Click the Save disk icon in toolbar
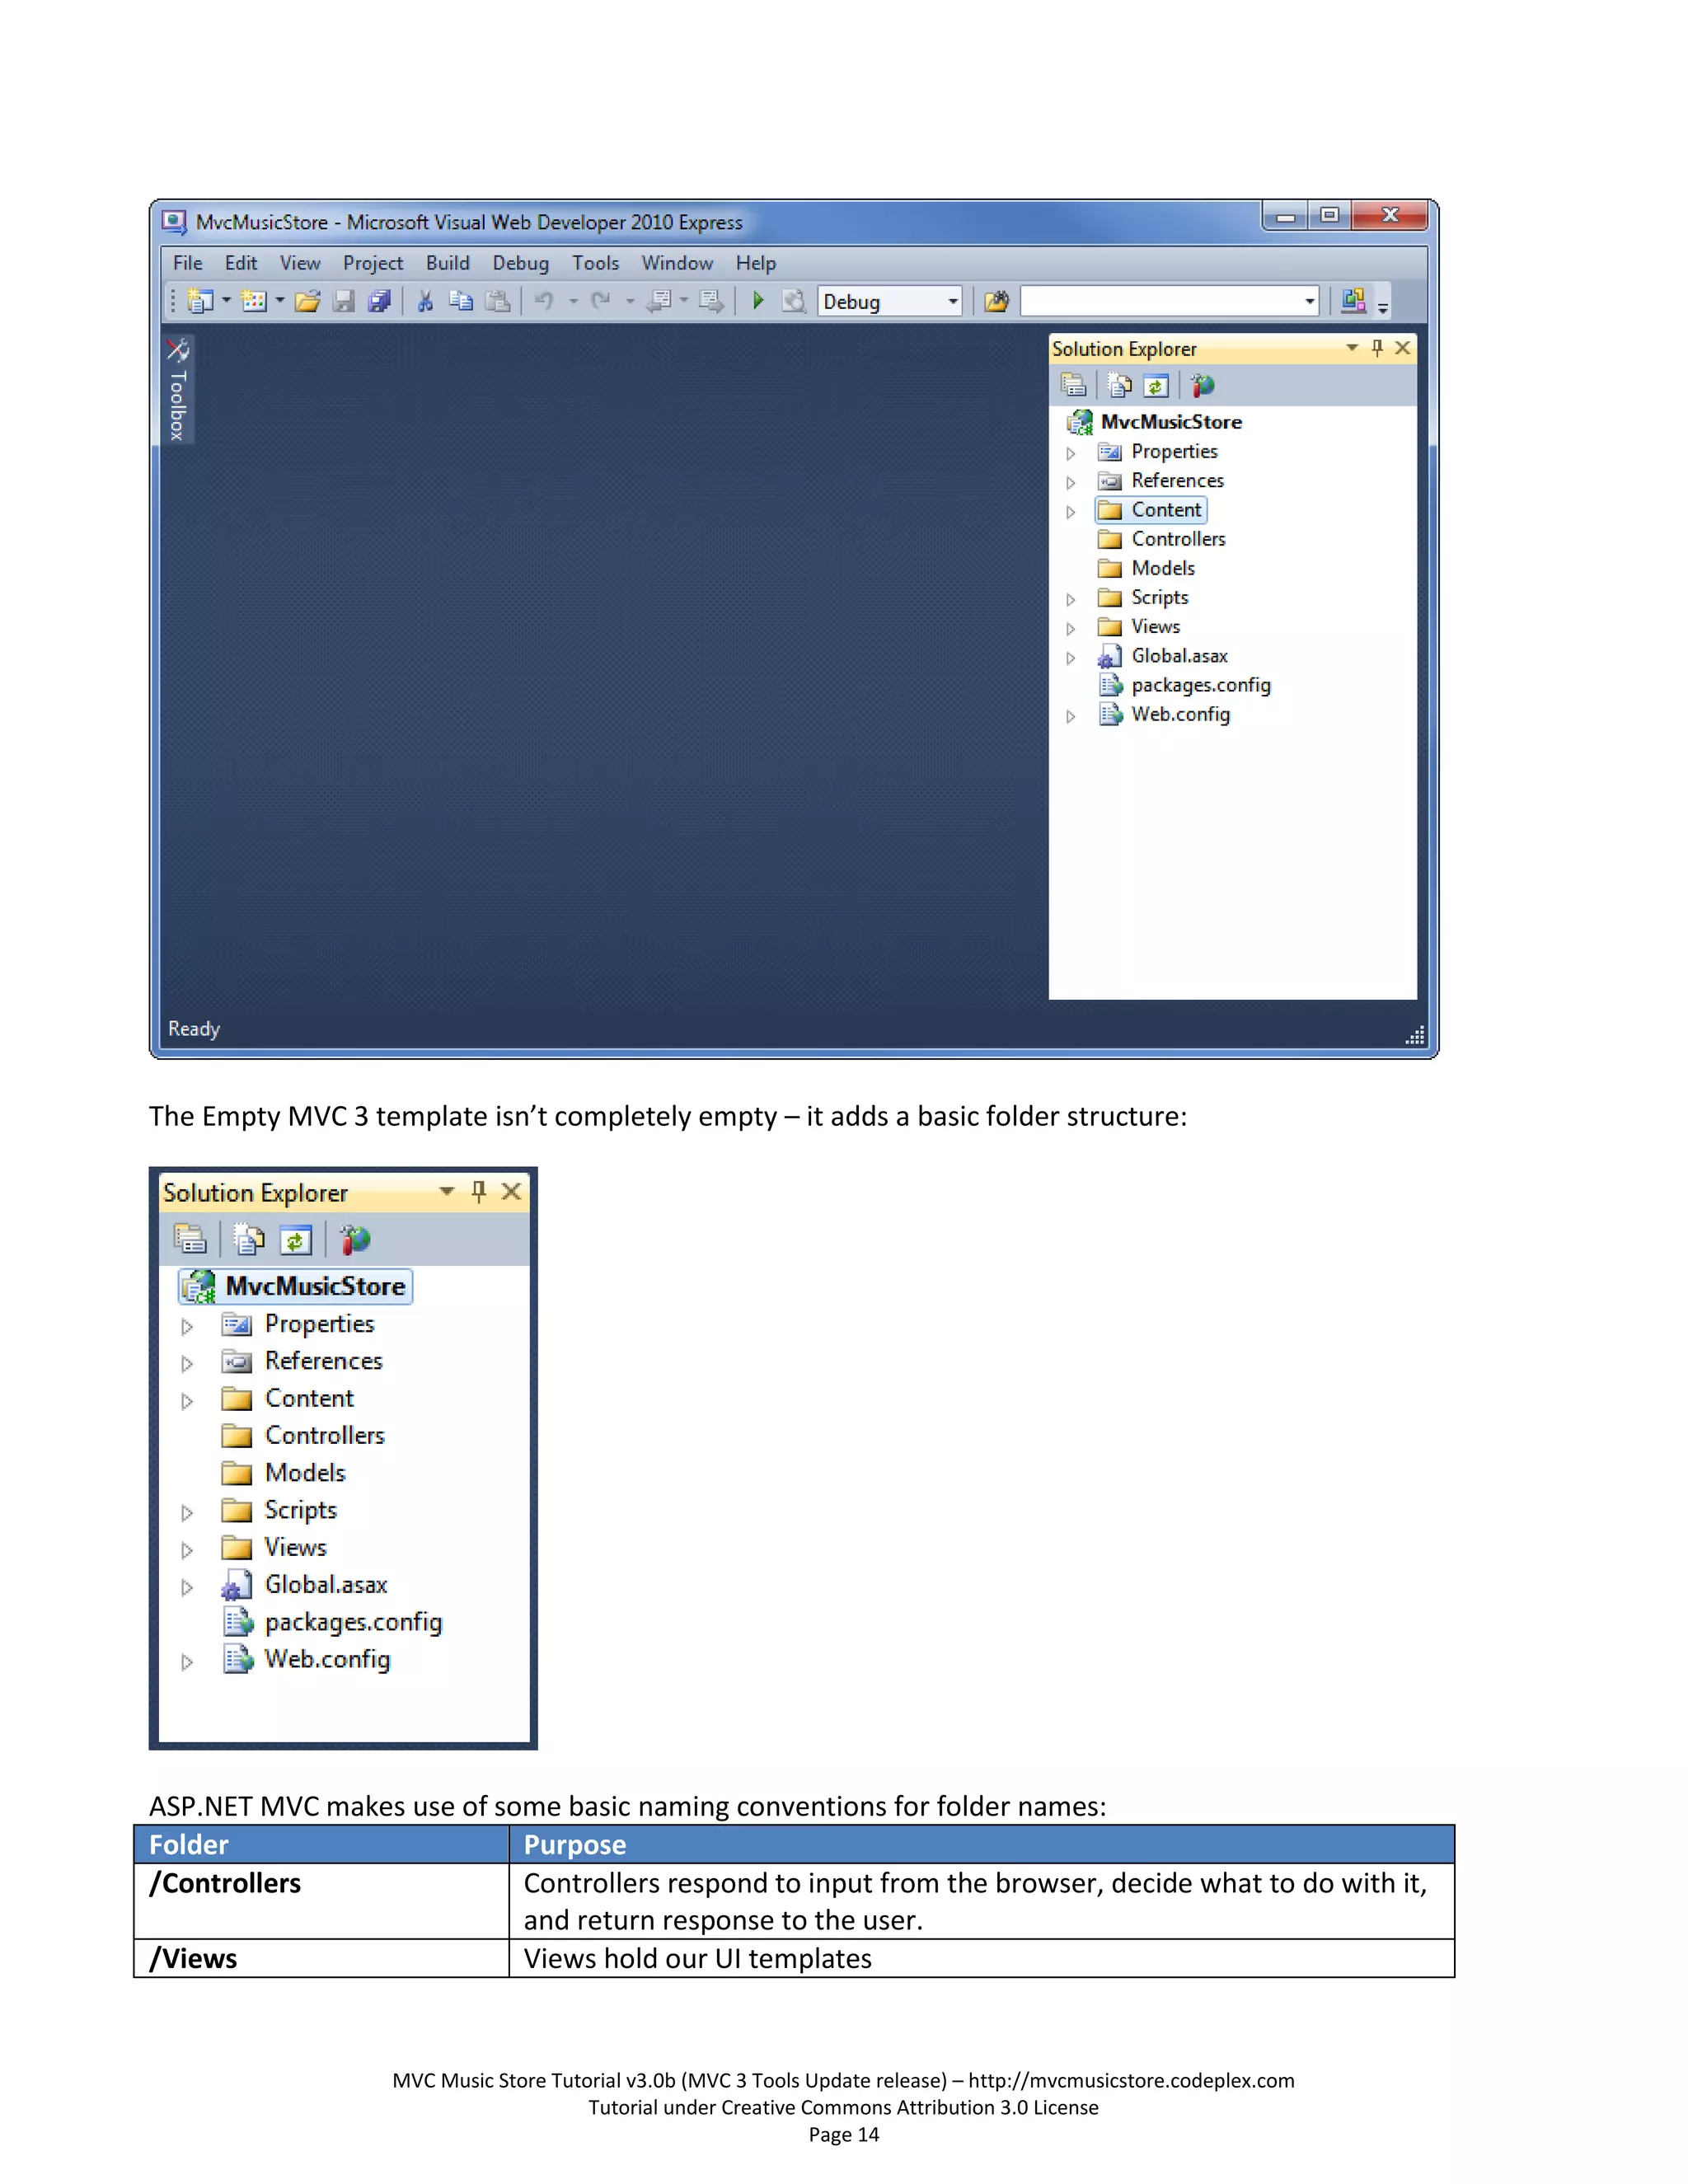The height and width of the screenshot is (2184, 1688). (343, 301)
